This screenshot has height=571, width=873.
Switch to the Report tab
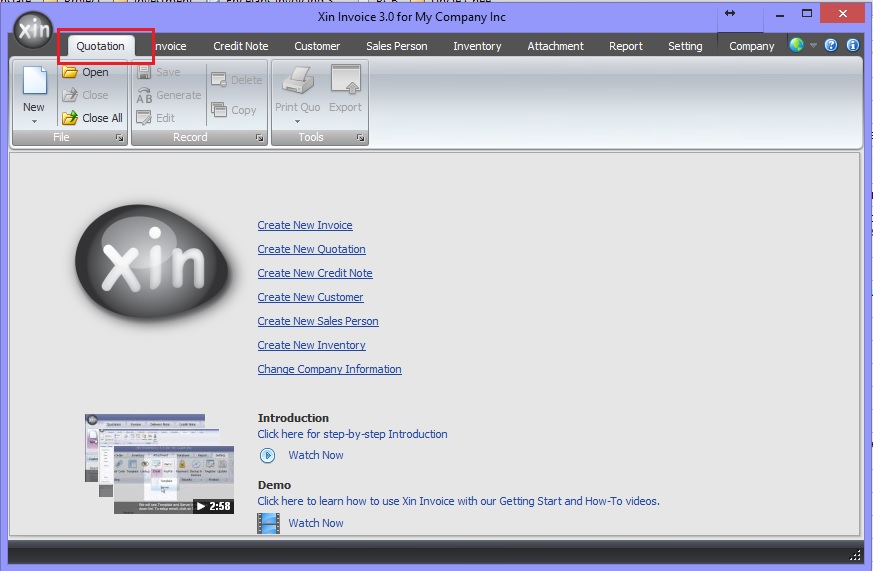[626, 46]
